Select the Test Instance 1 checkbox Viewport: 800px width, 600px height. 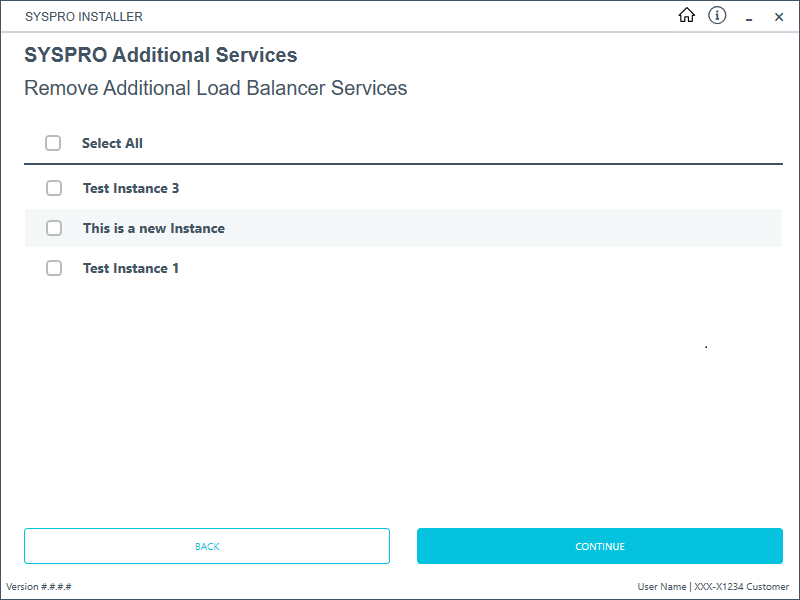point(54,268)
